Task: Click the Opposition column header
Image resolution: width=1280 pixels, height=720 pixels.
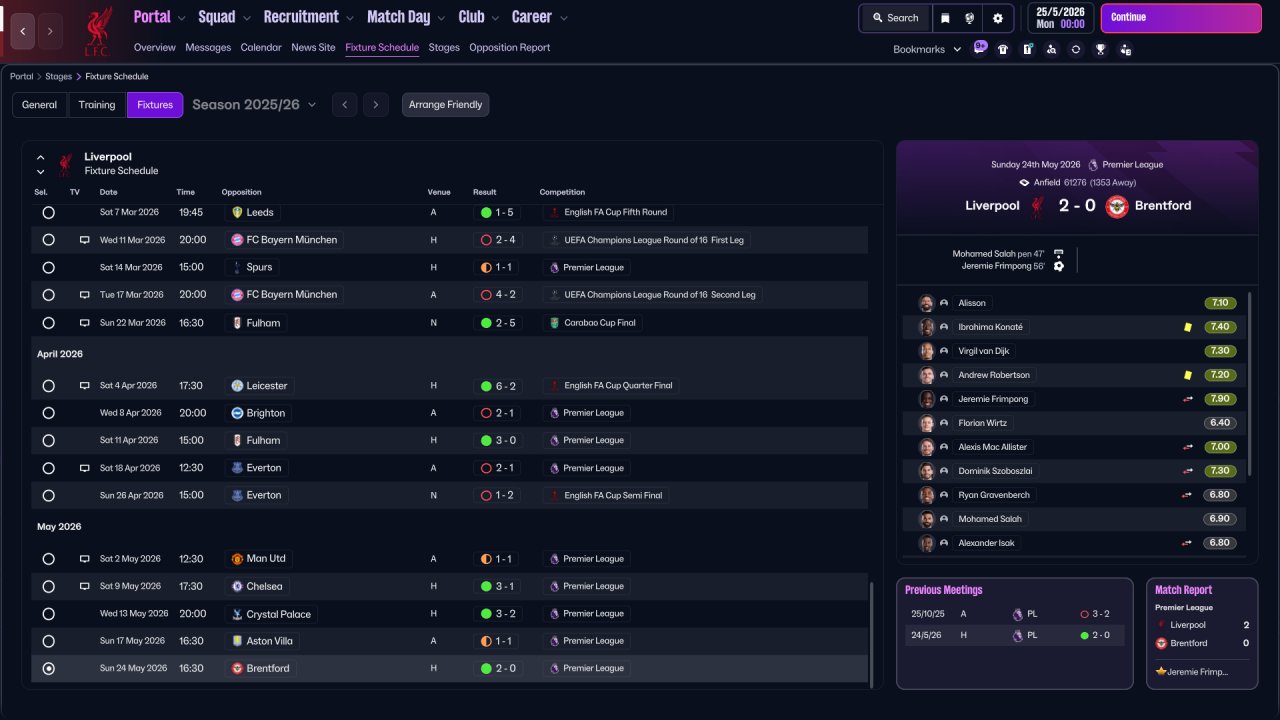Action: coord(241,192)
